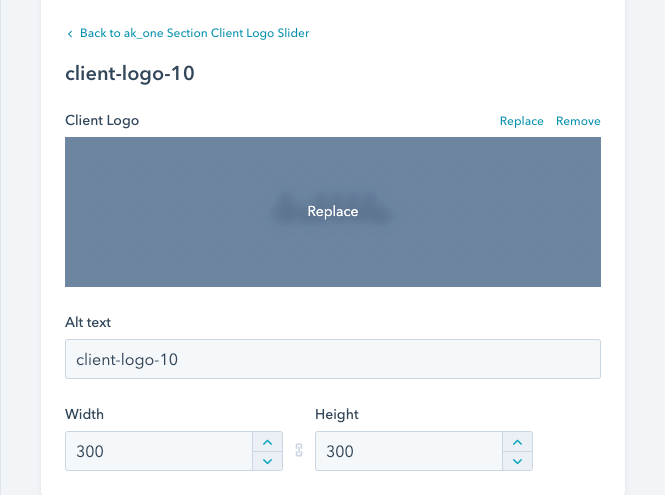
Task: Click the Replace link above the image
Action: pos(521,121)
